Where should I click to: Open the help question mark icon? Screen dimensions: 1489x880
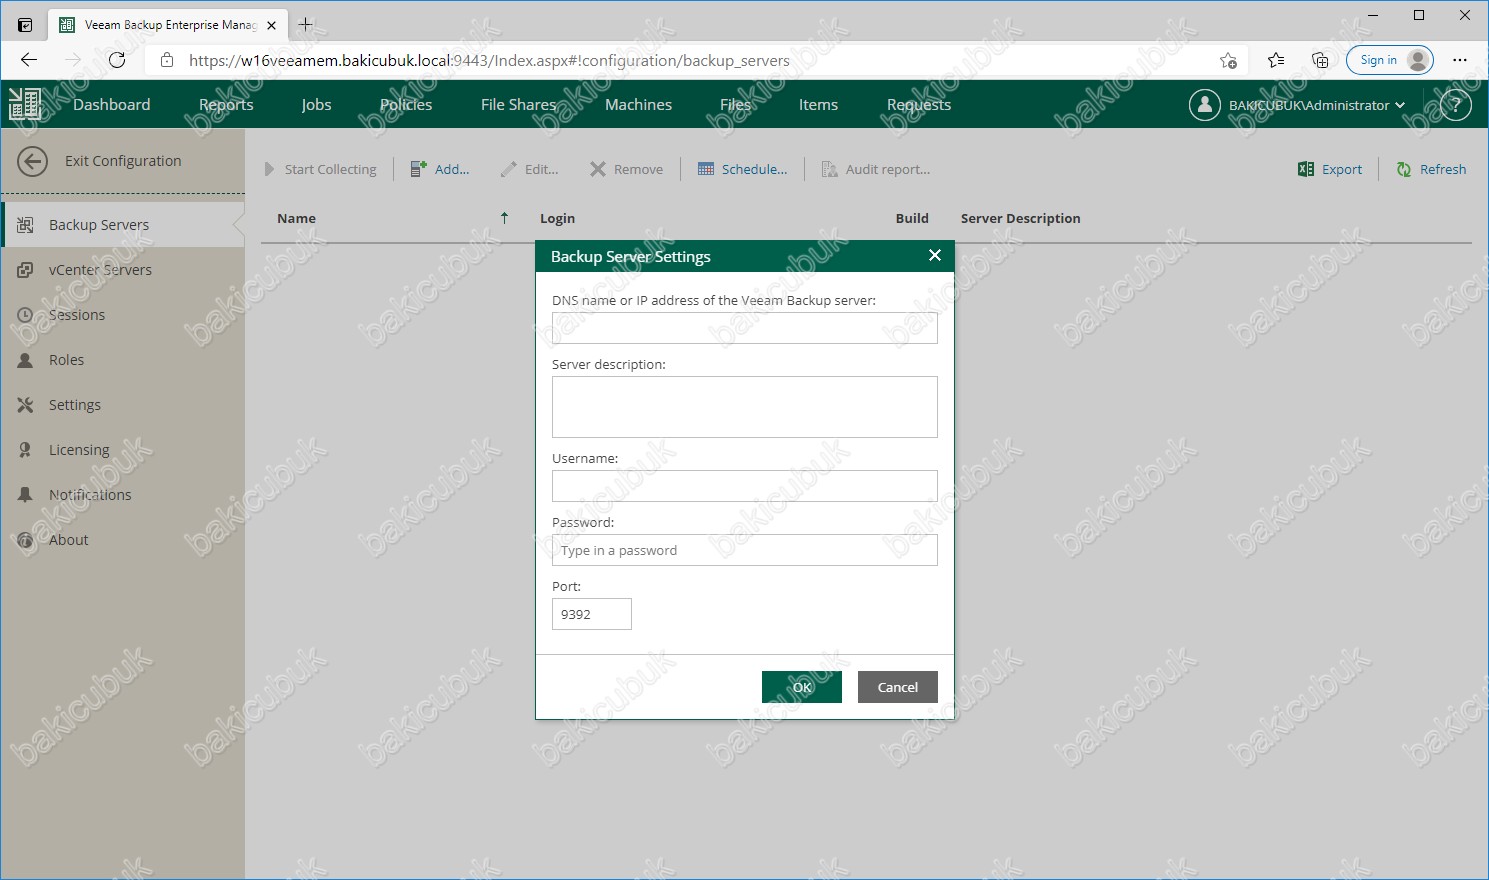coord(1455,105)
